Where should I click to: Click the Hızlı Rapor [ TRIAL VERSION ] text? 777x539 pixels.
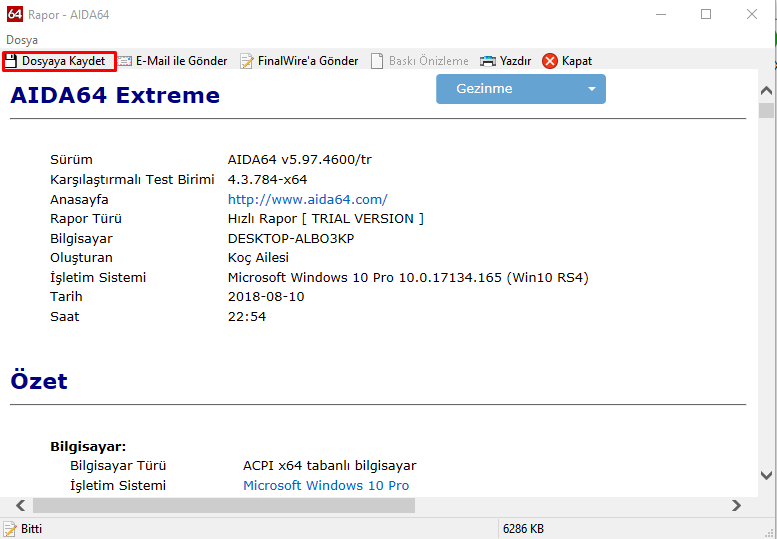pyautogui.click(x=326, y=218)
